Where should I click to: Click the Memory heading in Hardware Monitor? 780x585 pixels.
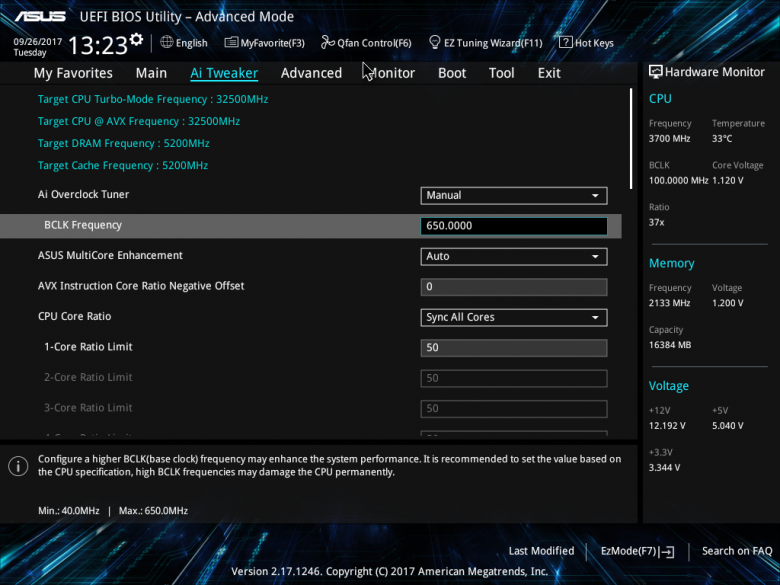point(672,263)
